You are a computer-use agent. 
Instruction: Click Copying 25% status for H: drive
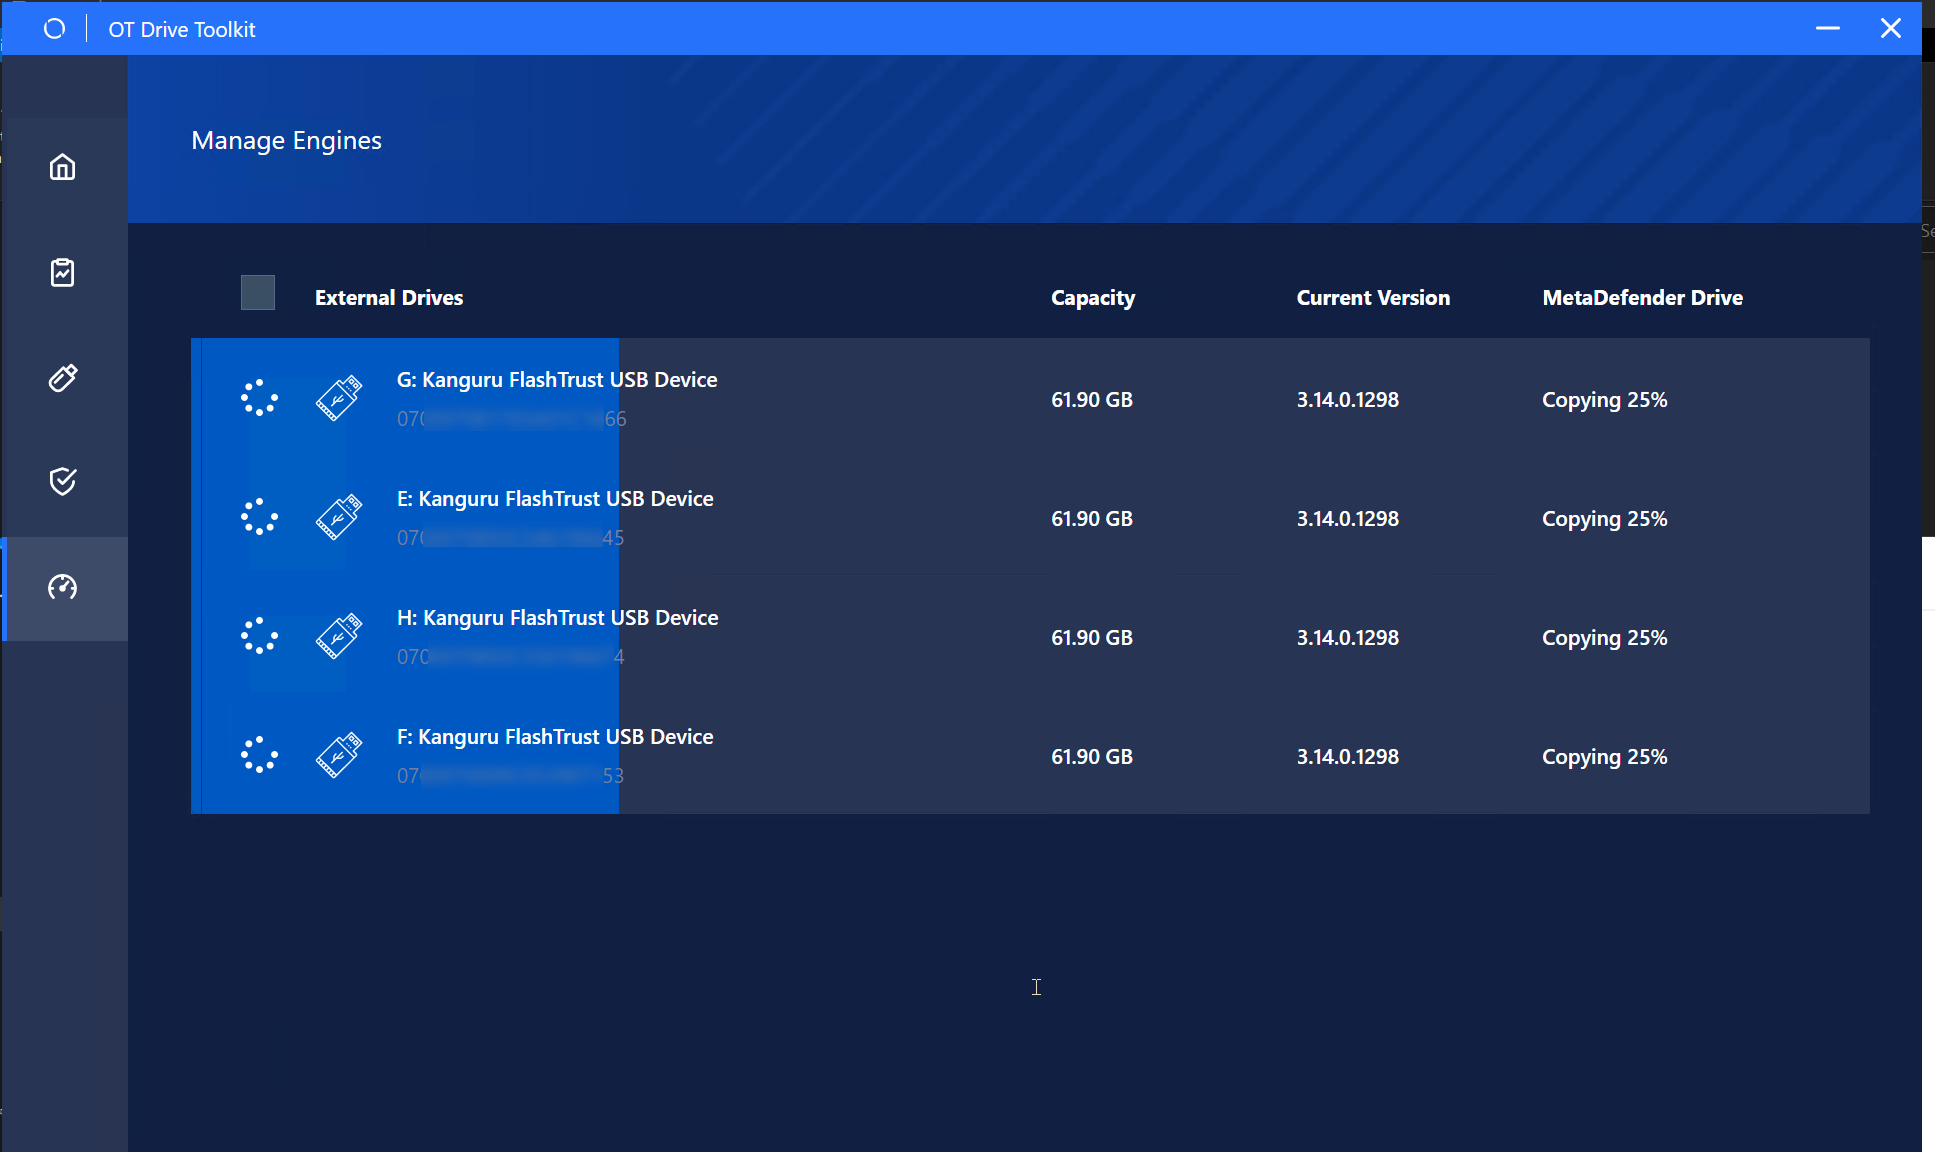pos(1604,638)
